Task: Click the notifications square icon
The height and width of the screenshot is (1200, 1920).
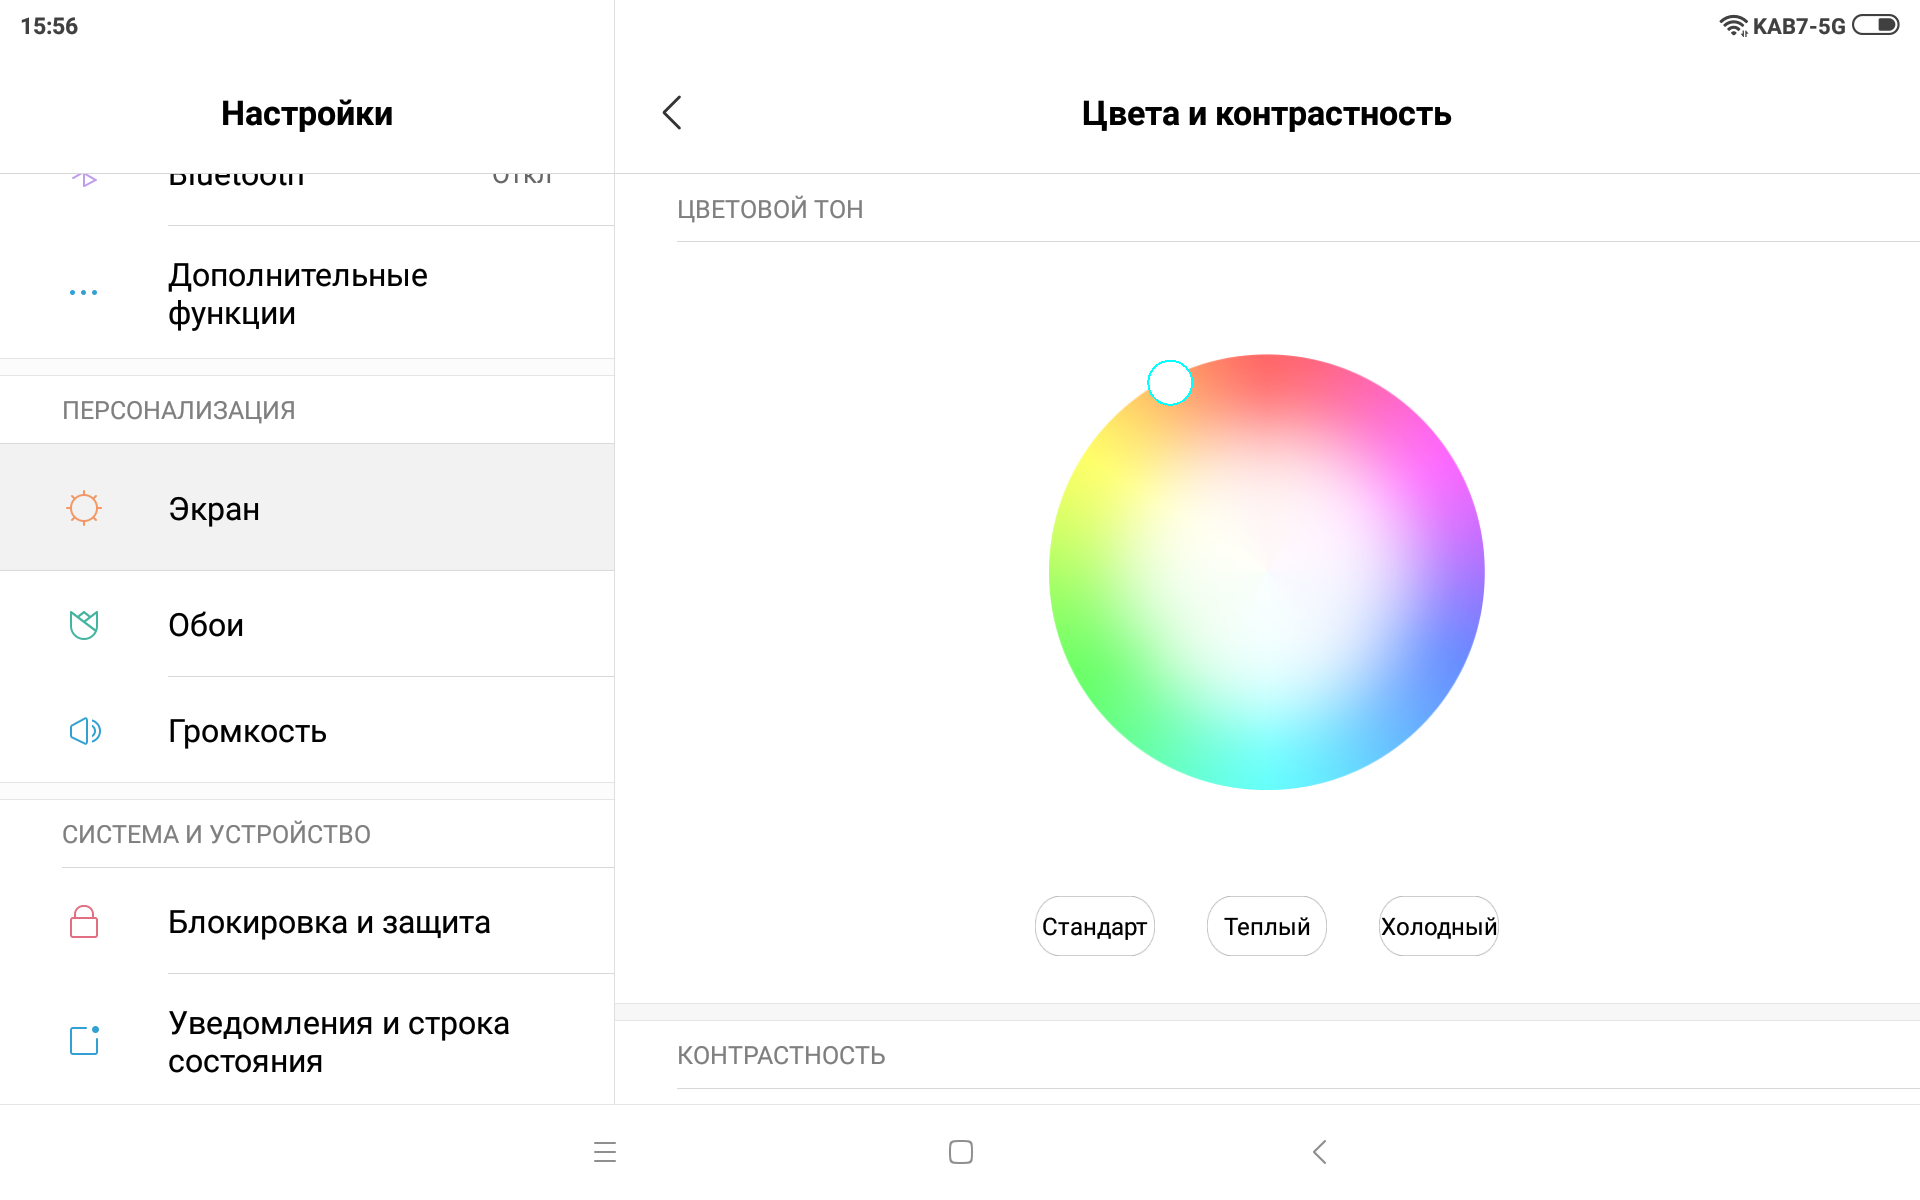Action: coord(84,1040)
